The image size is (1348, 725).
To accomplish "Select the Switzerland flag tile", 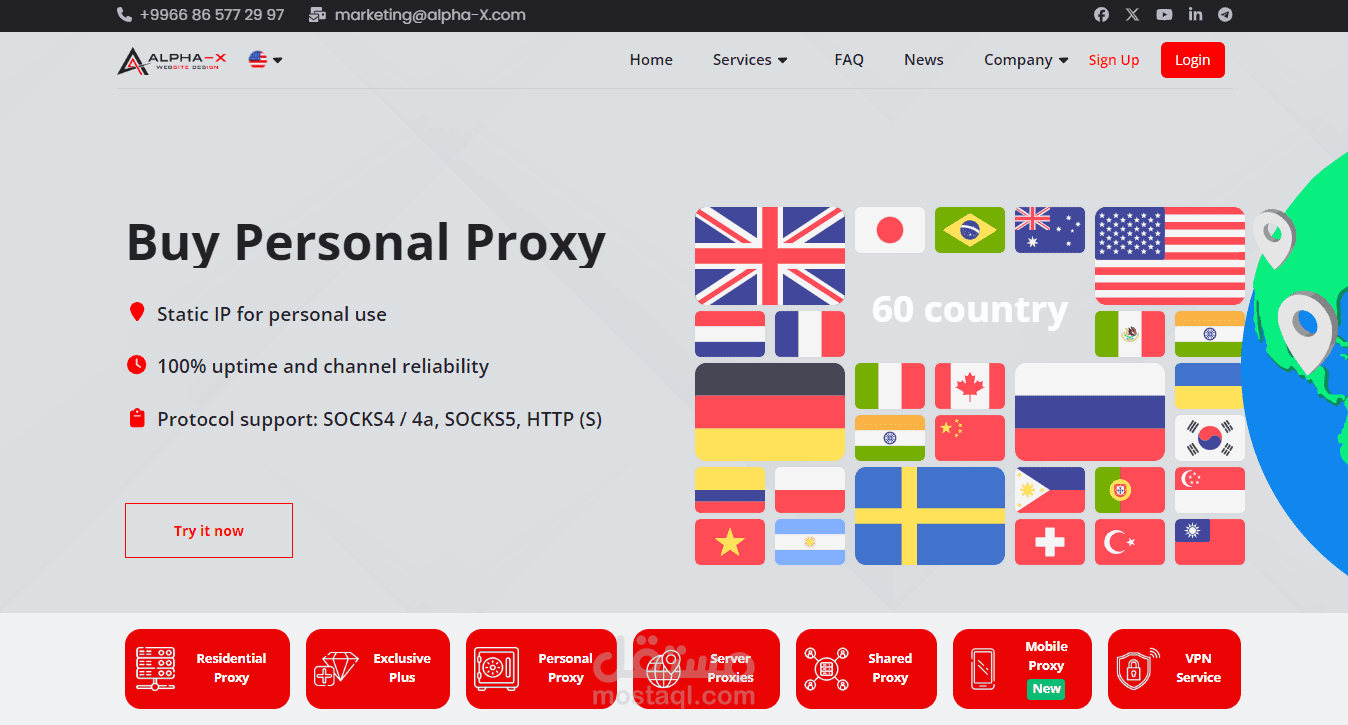I will (1050, 542).
